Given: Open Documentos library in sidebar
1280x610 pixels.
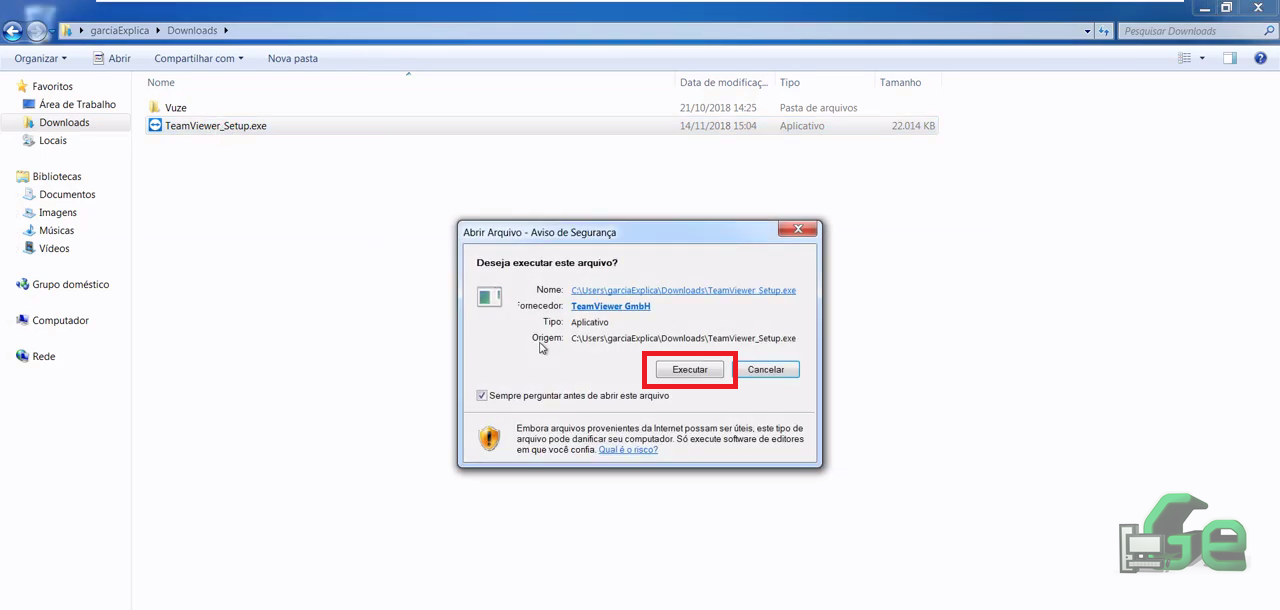Looking at the screenshot, I should tap(60, 194).
